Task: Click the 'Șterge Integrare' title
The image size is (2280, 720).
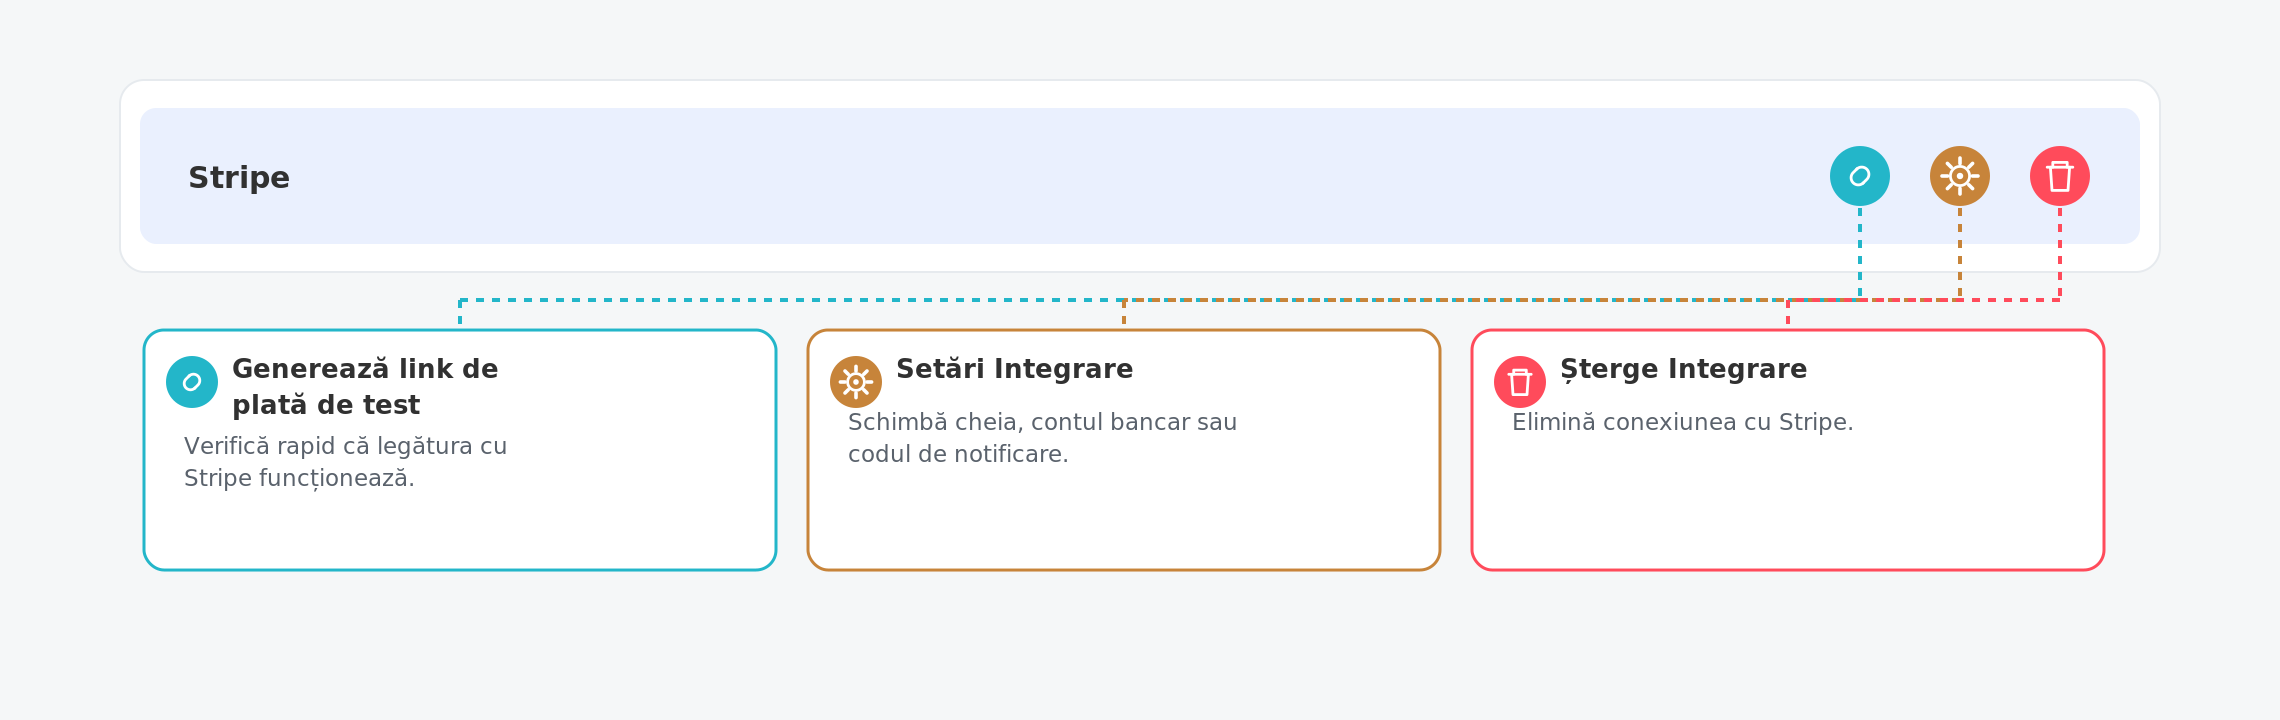Action: [x=1684, y=369]
